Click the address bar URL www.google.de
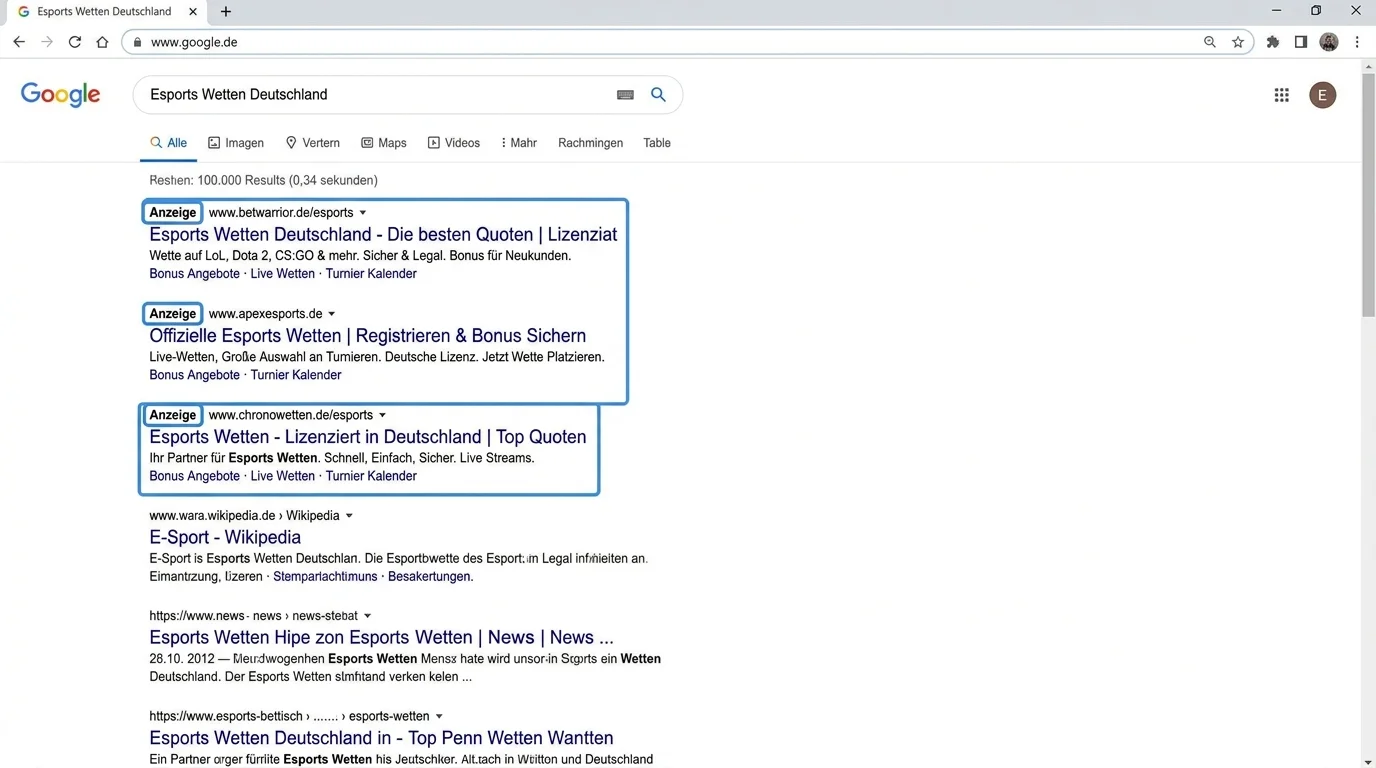Image resolution: width=1376 pixels, height=768 pixels. (194, 42)
